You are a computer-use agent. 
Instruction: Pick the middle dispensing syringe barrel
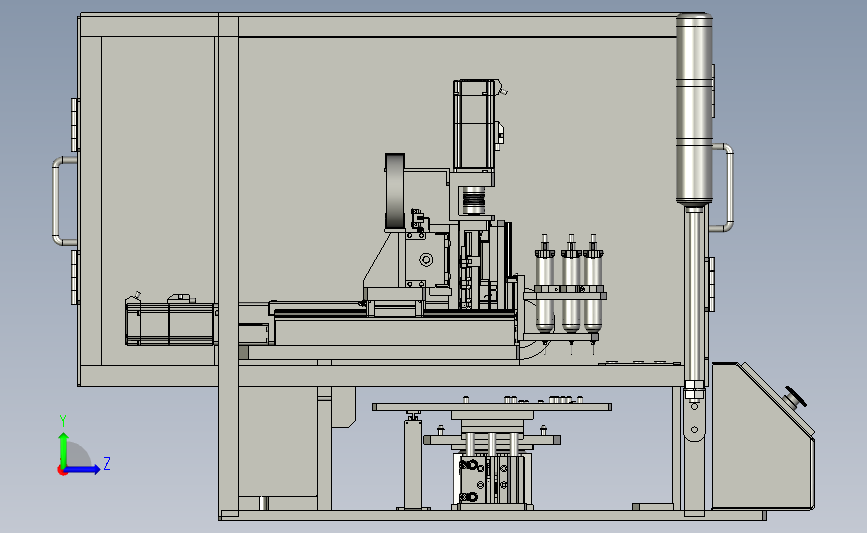click(571, 292)
